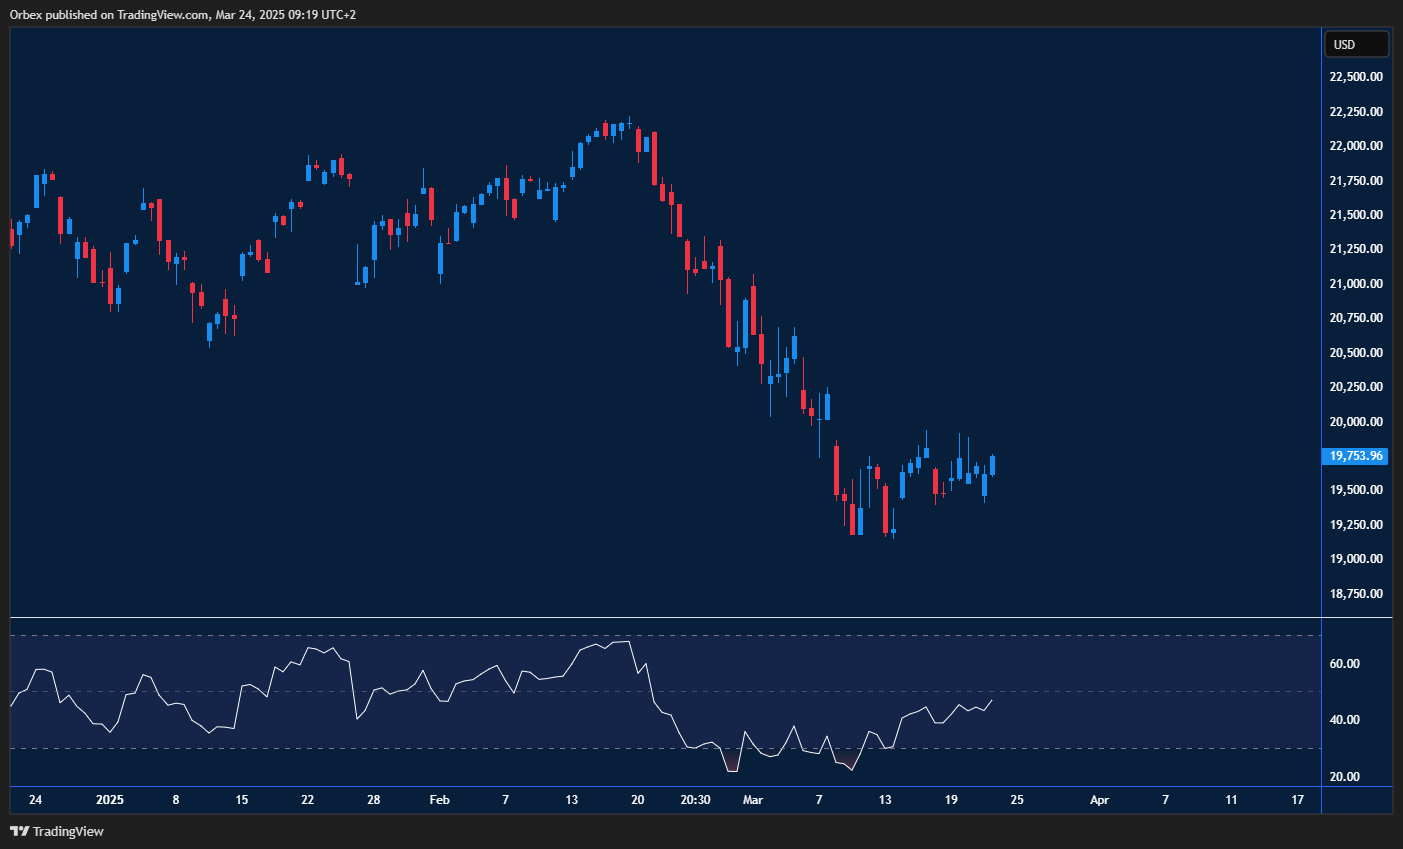Click the TradingView logo icon

[19, 831]
